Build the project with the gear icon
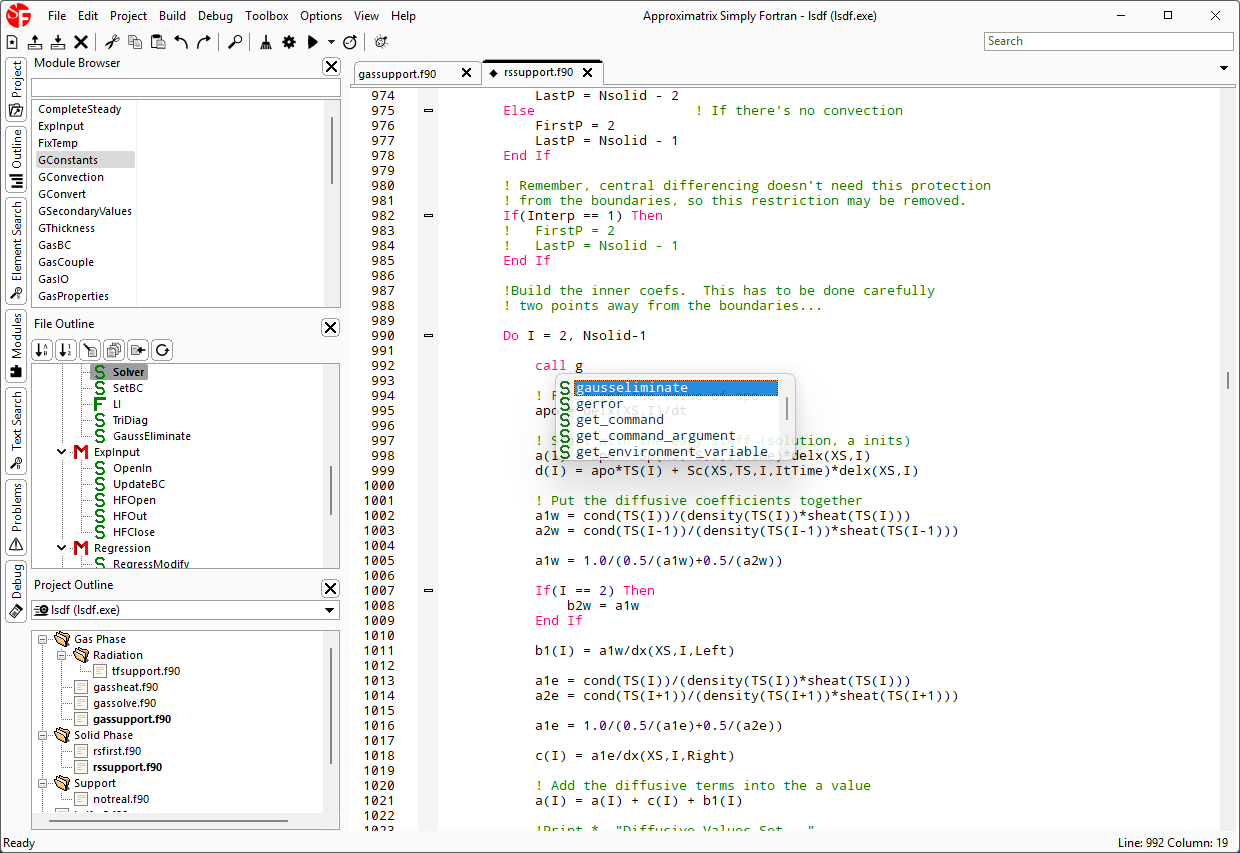1240x853 pixels. click(289, 42)
